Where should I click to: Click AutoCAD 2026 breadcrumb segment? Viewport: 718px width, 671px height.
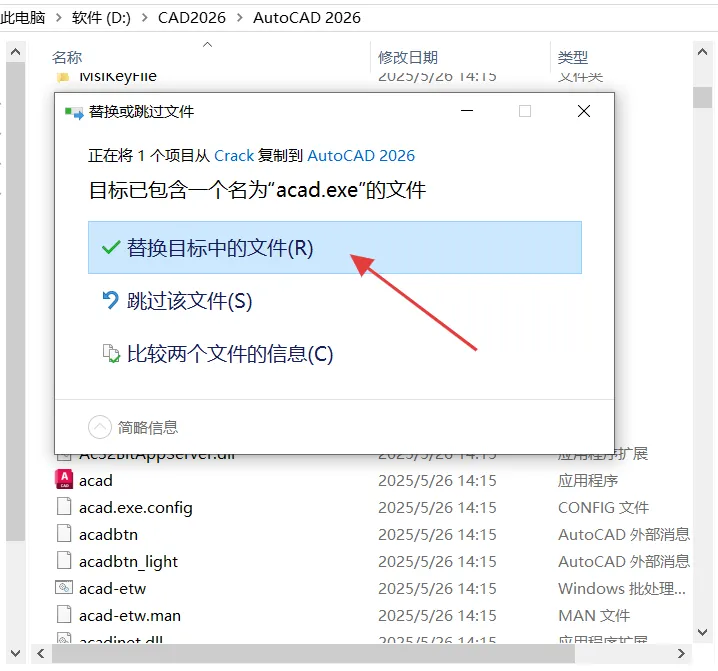coord(307,18)
